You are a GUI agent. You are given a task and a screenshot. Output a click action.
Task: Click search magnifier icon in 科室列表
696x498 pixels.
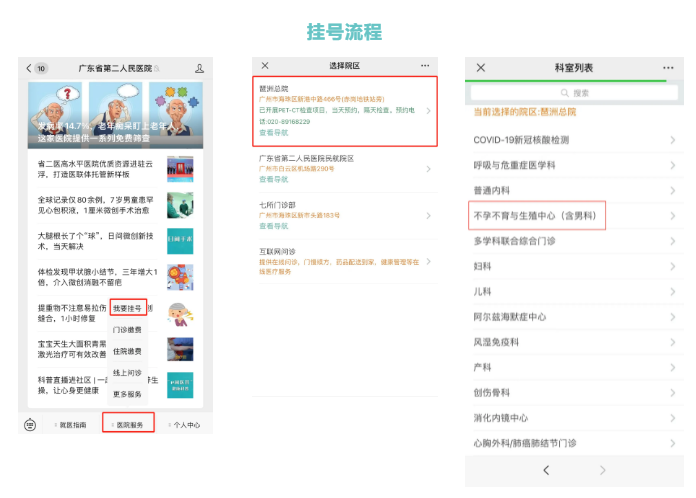[x=565, y=93]
